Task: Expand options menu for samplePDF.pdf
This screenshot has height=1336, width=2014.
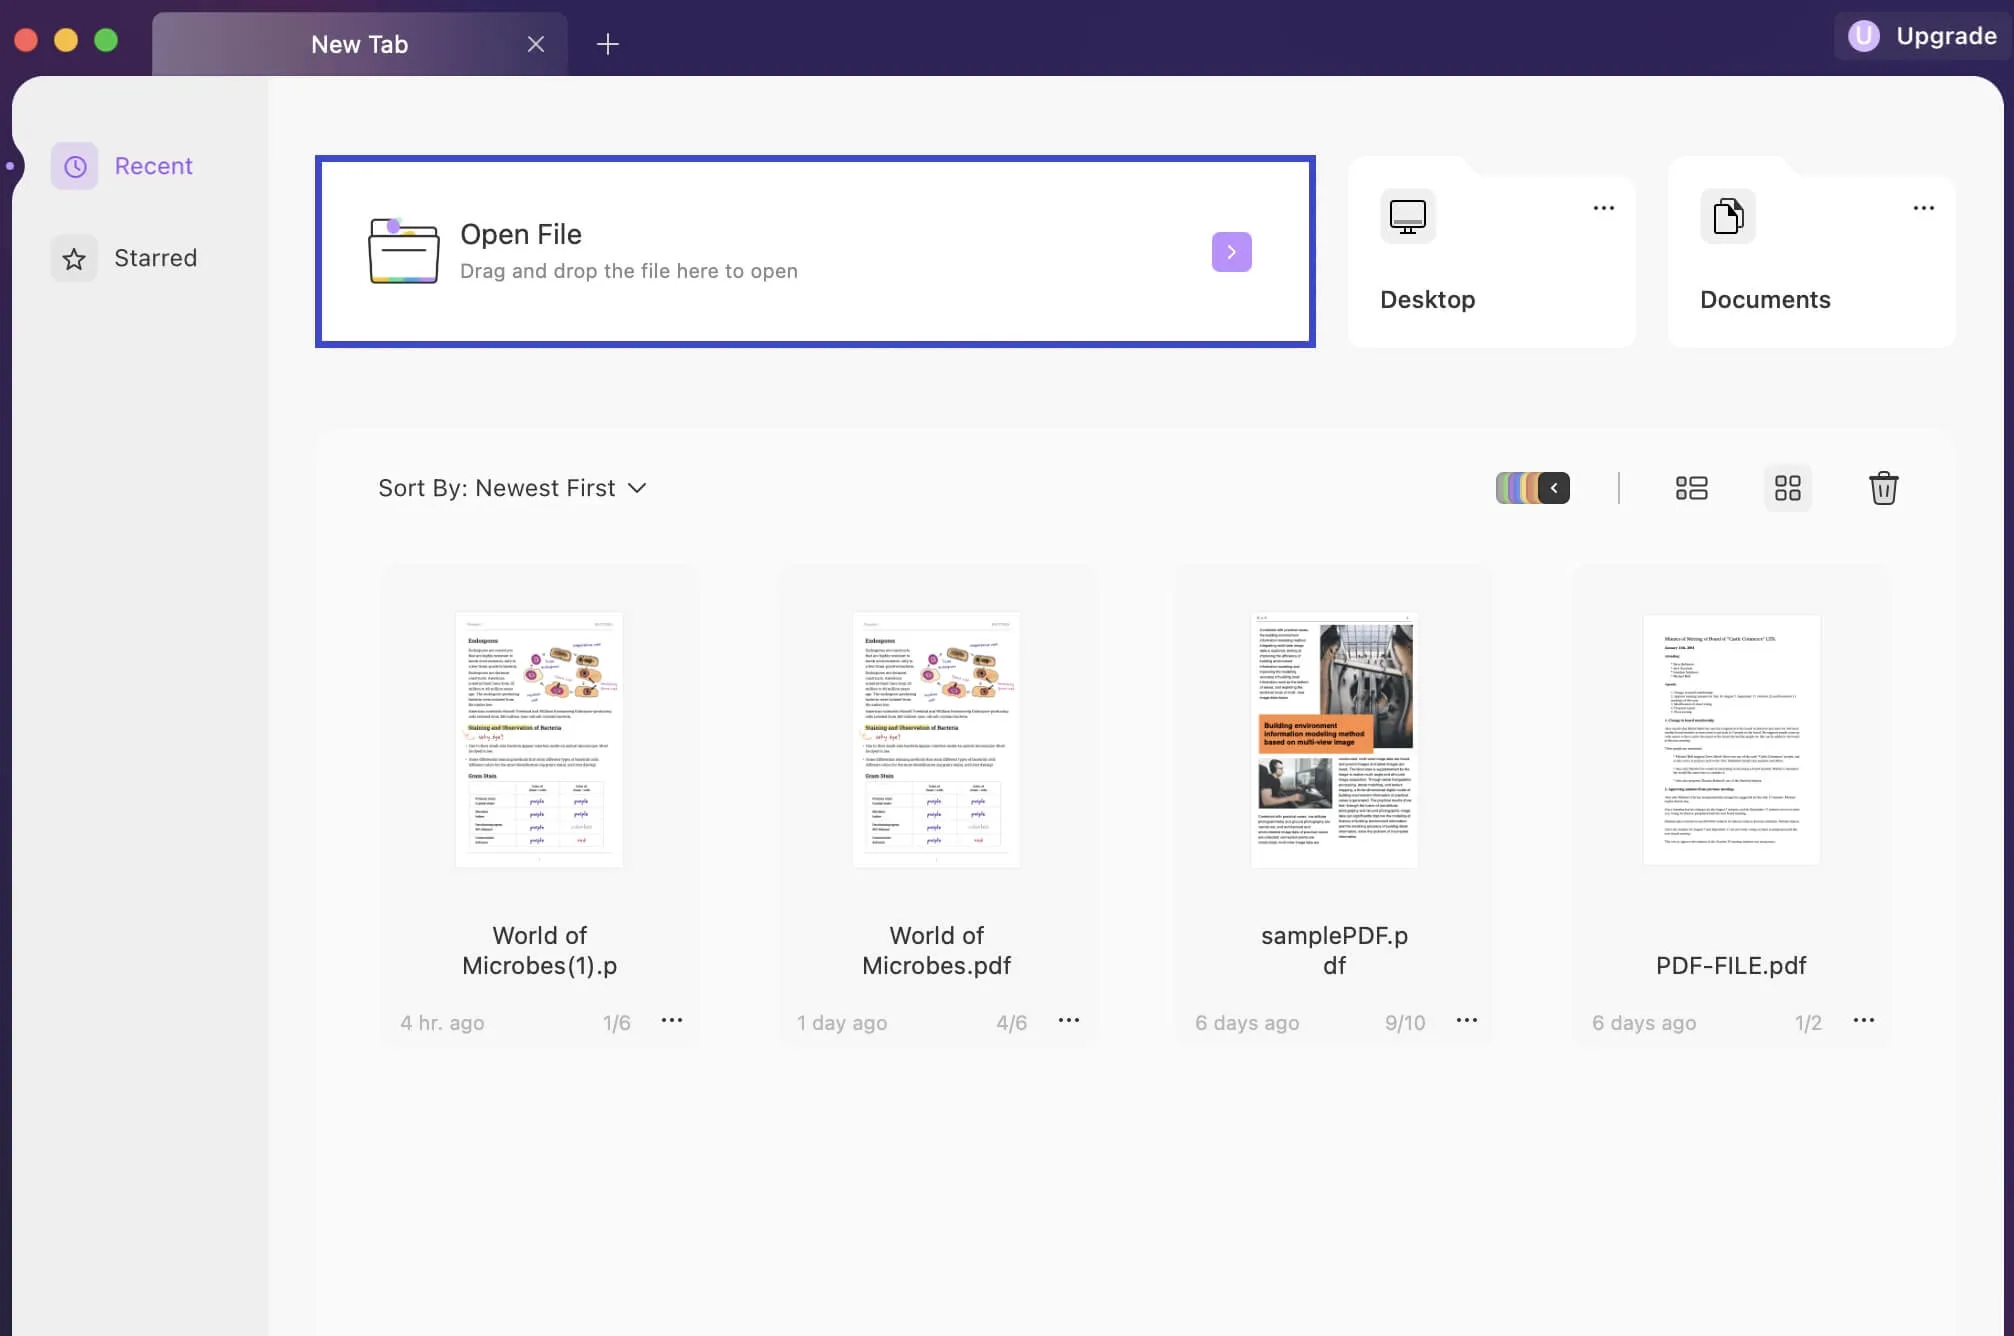Action: pyautogui.click(x=1467, y=1021)
